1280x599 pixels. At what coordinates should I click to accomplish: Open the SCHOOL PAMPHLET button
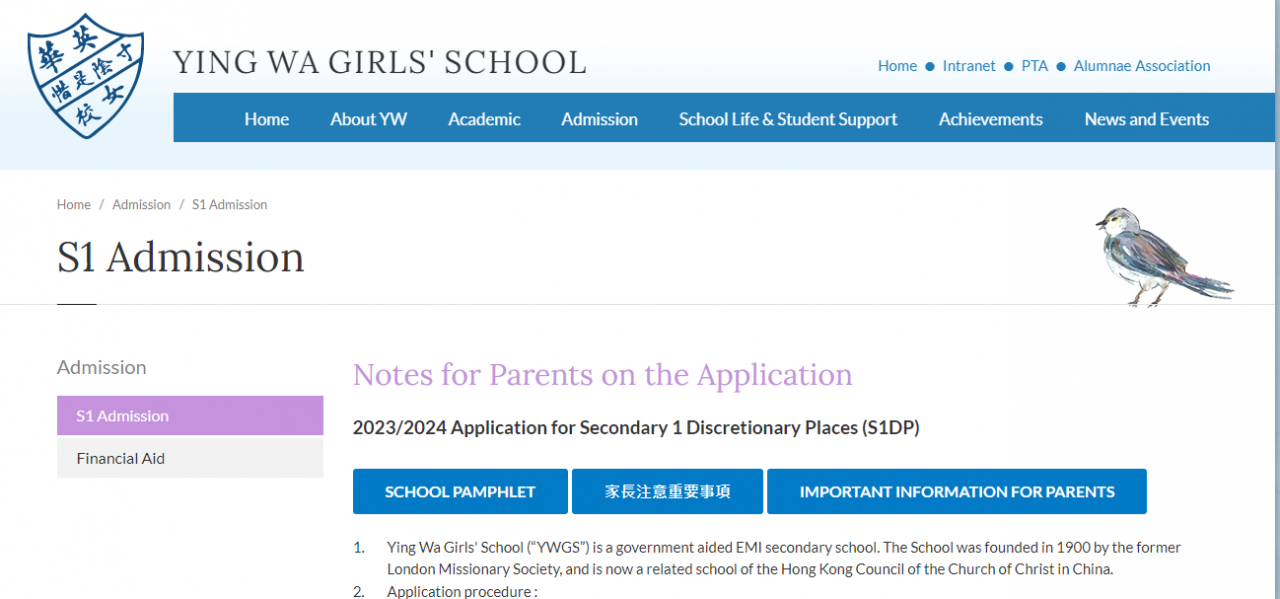(460, 492)
